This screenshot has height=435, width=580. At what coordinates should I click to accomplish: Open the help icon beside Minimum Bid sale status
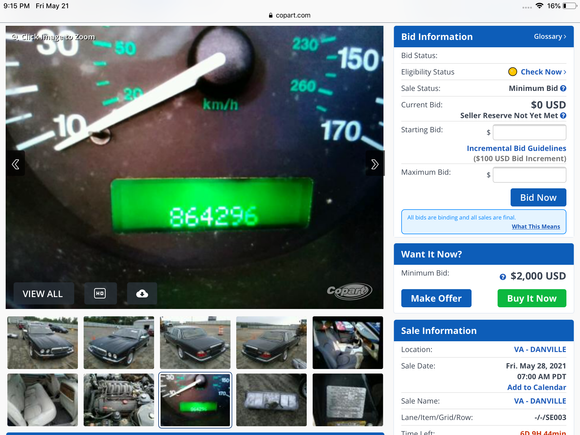pyautogui.click(x=563, y=88)
